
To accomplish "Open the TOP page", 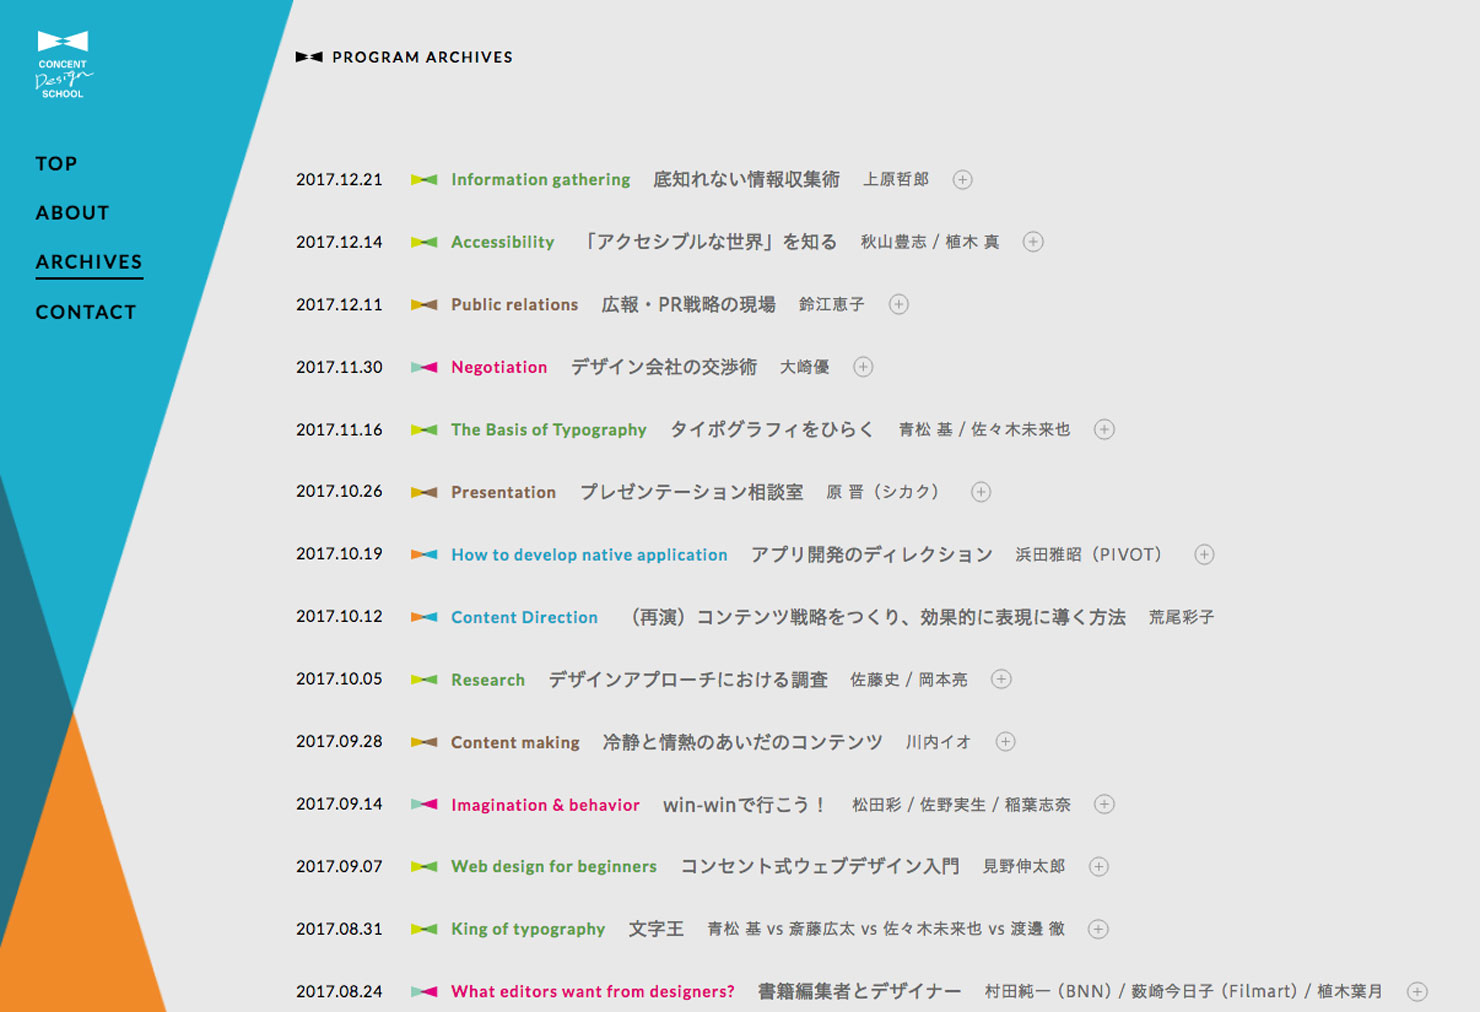I will pos(56,164).
